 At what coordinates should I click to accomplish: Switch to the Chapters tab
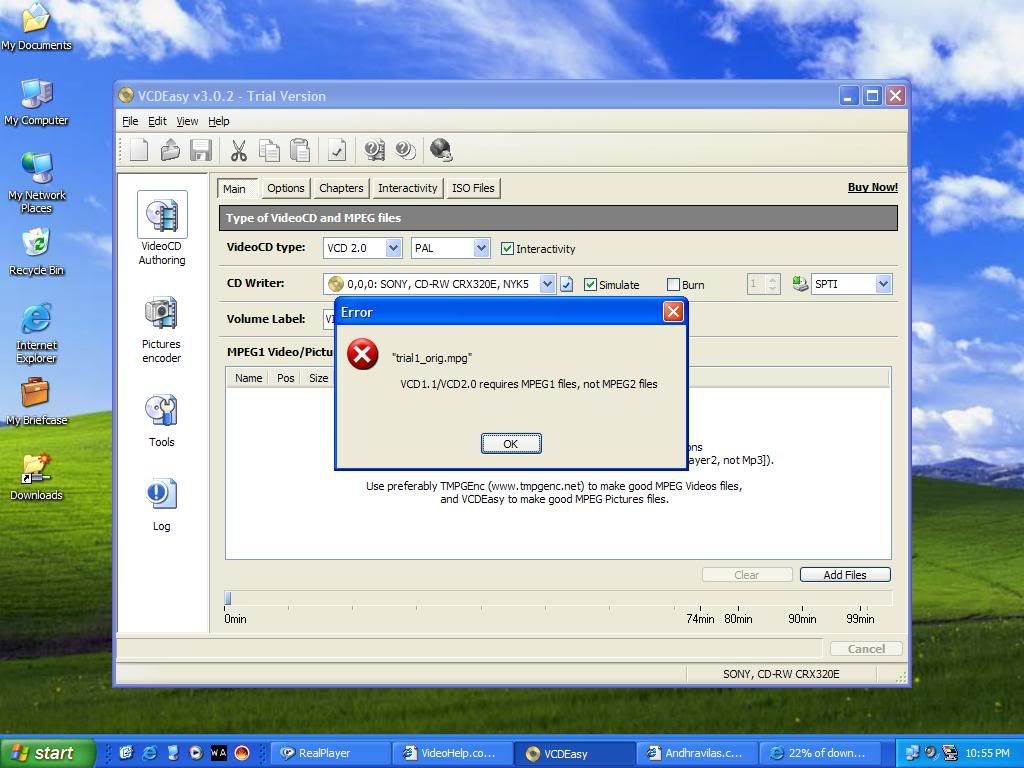(x=341, y=188)
